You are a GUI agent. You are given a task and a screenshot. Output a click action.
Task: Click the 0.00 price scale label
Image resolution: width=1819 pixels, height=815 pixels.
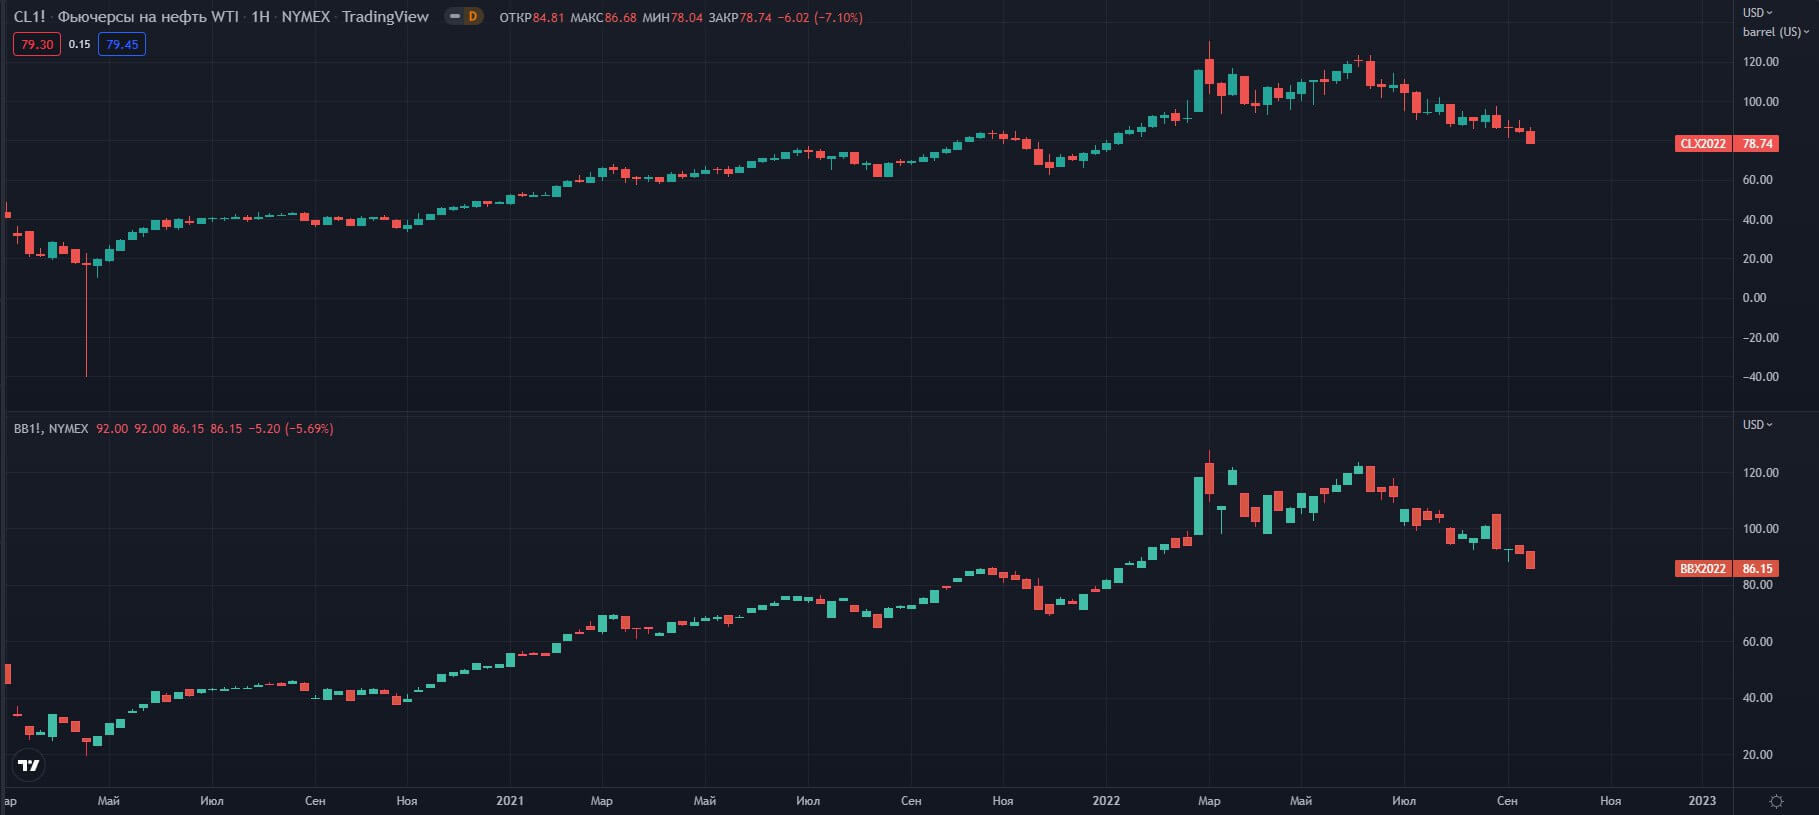pyautogui.click(x=1754, y=298)
